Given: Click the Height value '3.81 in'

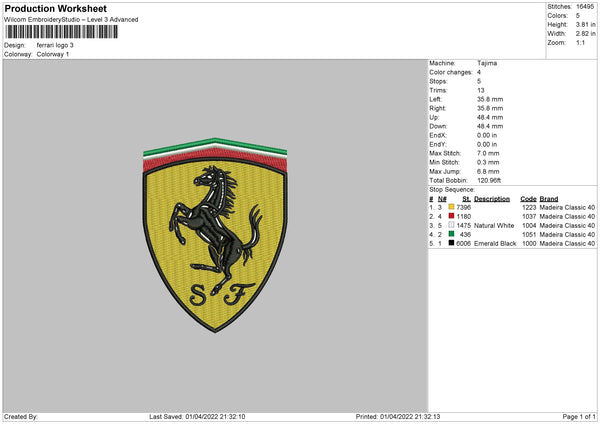Looking at the screenshot, I should [585, 24].
